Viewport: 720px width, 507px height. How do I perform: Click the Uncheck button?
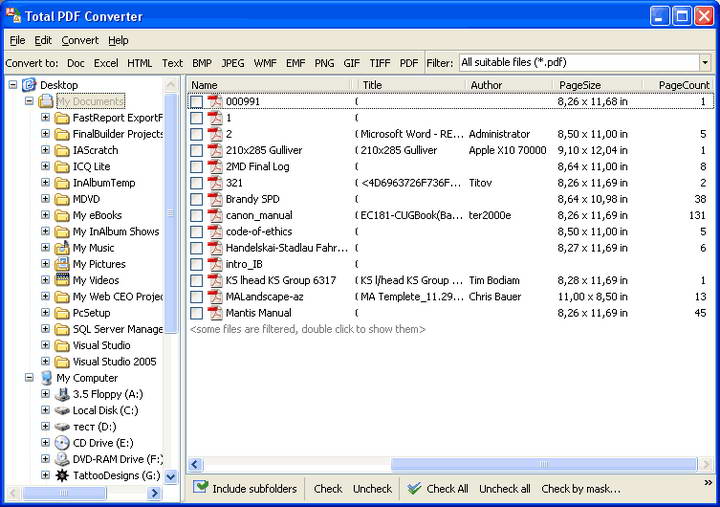click(372, 489)
